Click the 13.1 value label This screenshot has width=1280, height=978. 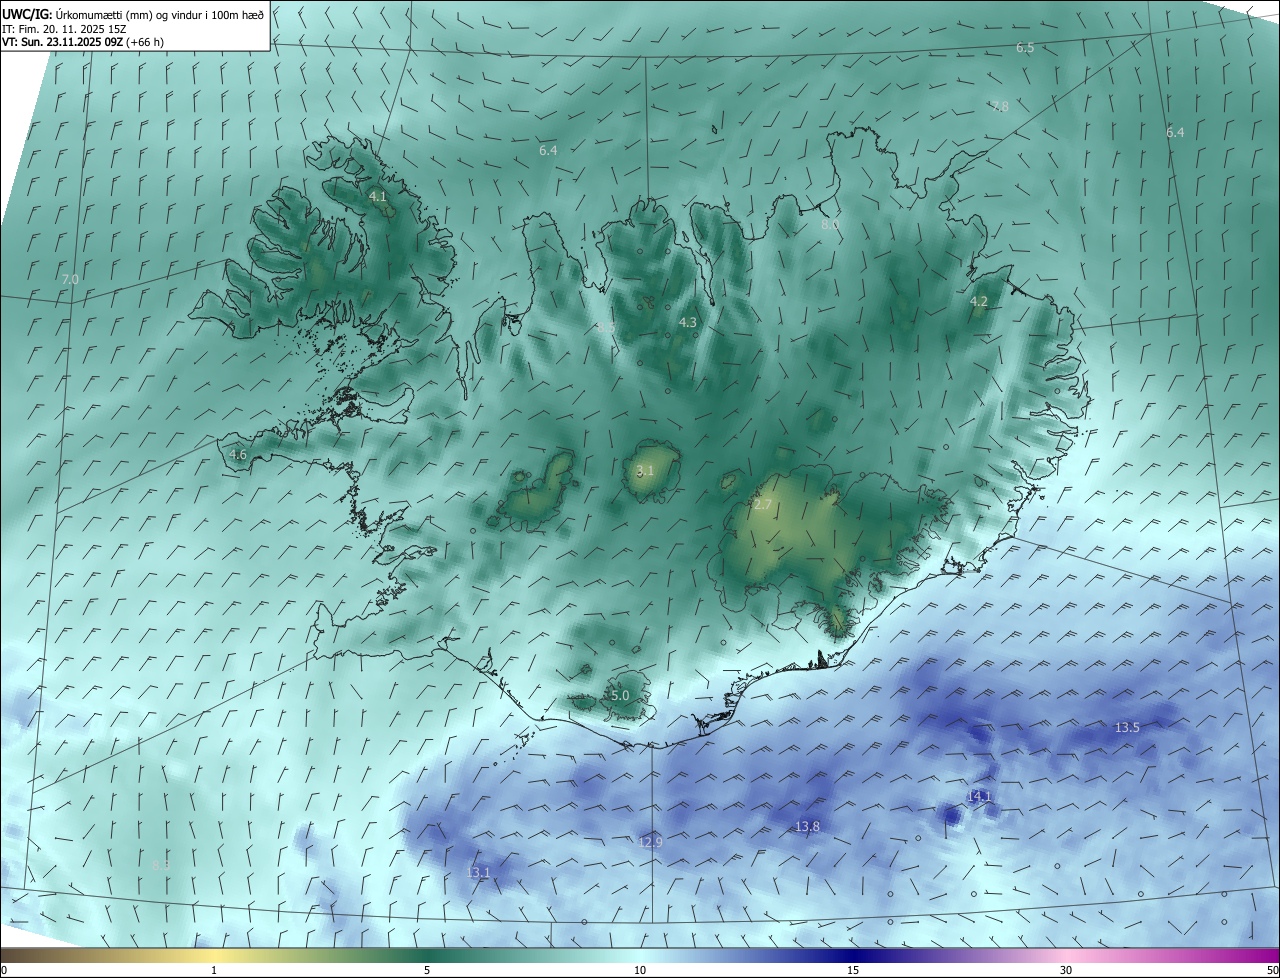click(479, 872)
